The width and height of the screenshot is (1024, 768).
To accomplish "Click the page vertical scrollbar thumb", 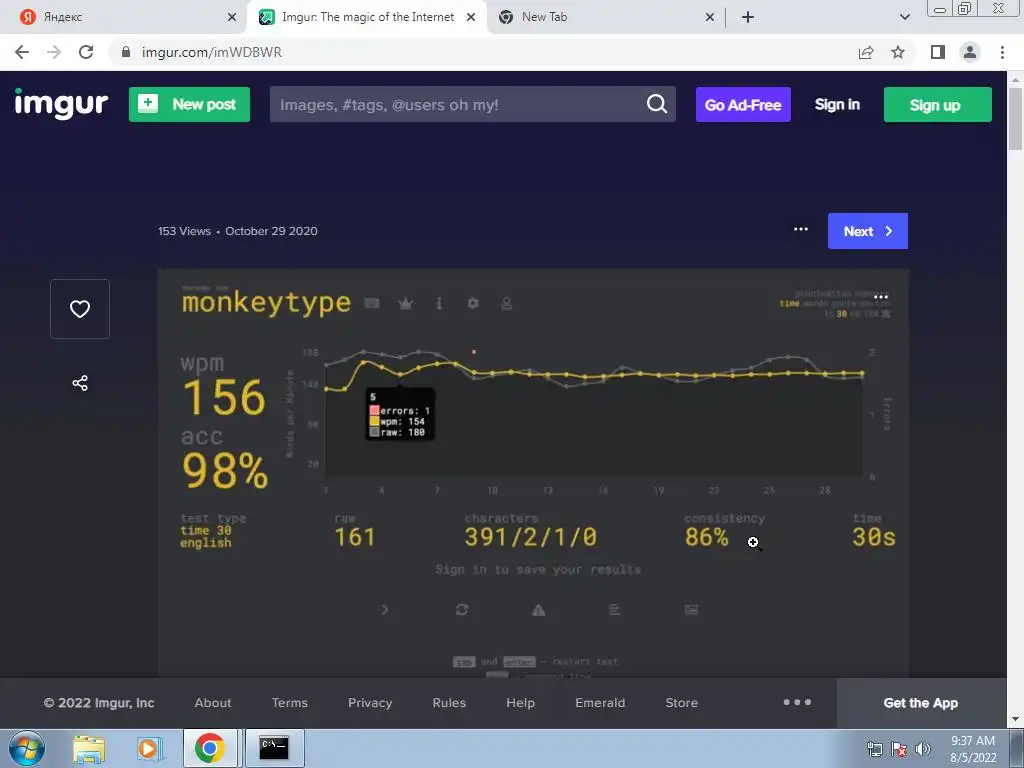I will click(x=1015, y=119).
